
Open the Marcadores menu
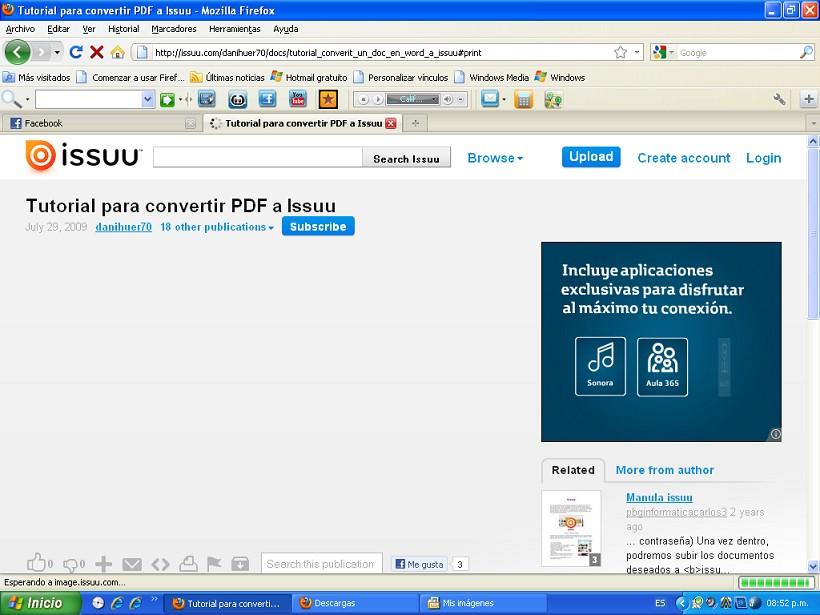174,29
